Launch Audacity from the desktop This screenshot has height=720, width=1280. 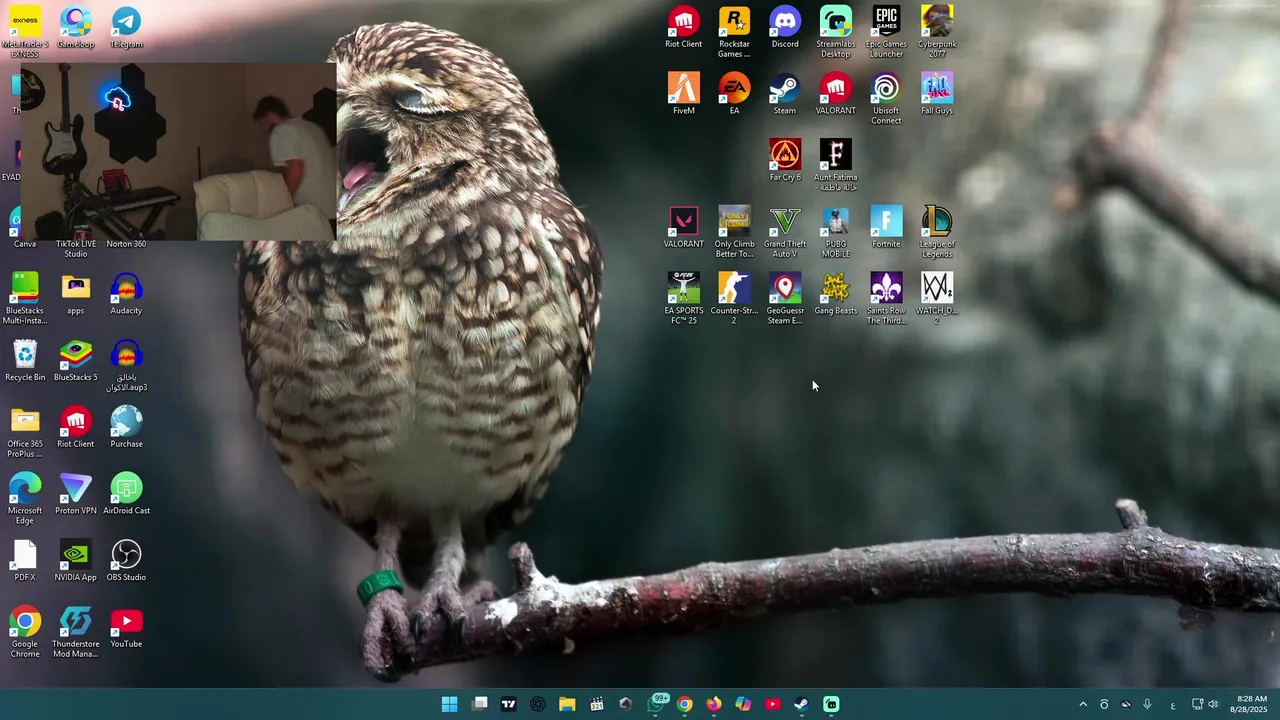coord(126,294)
